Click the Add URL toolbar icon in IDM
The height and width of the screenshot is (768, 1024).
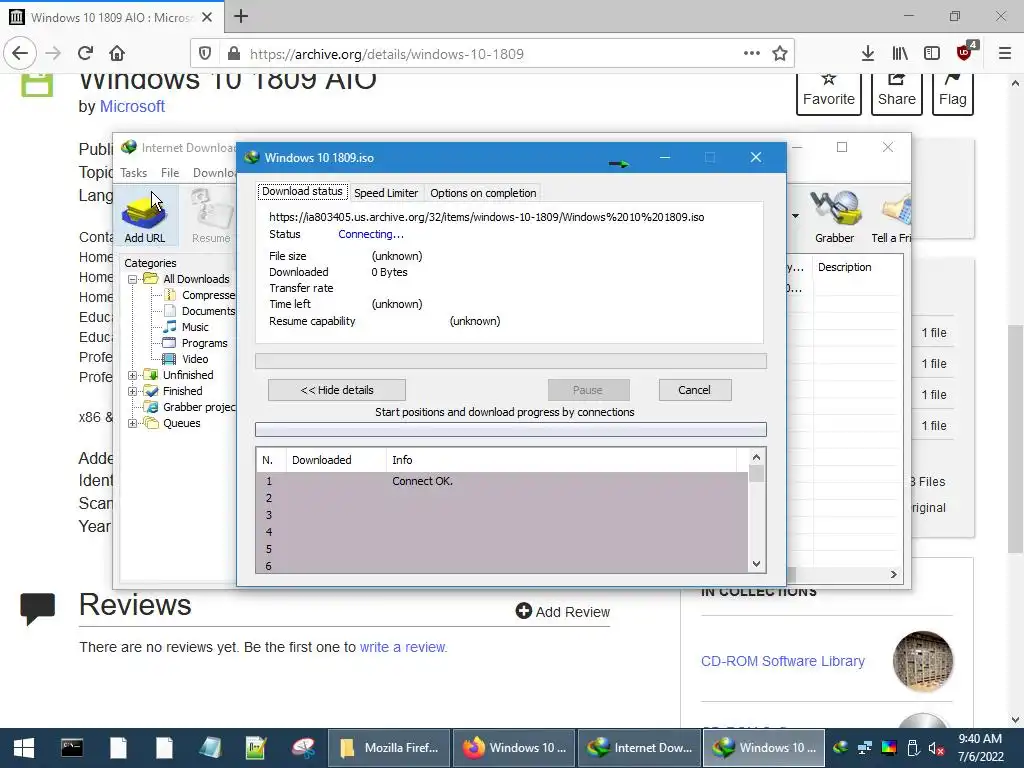[x=145, y=216]
